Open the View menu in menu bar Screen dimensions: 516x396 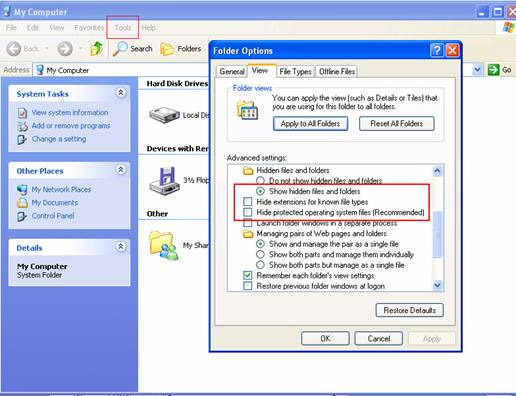57,28
